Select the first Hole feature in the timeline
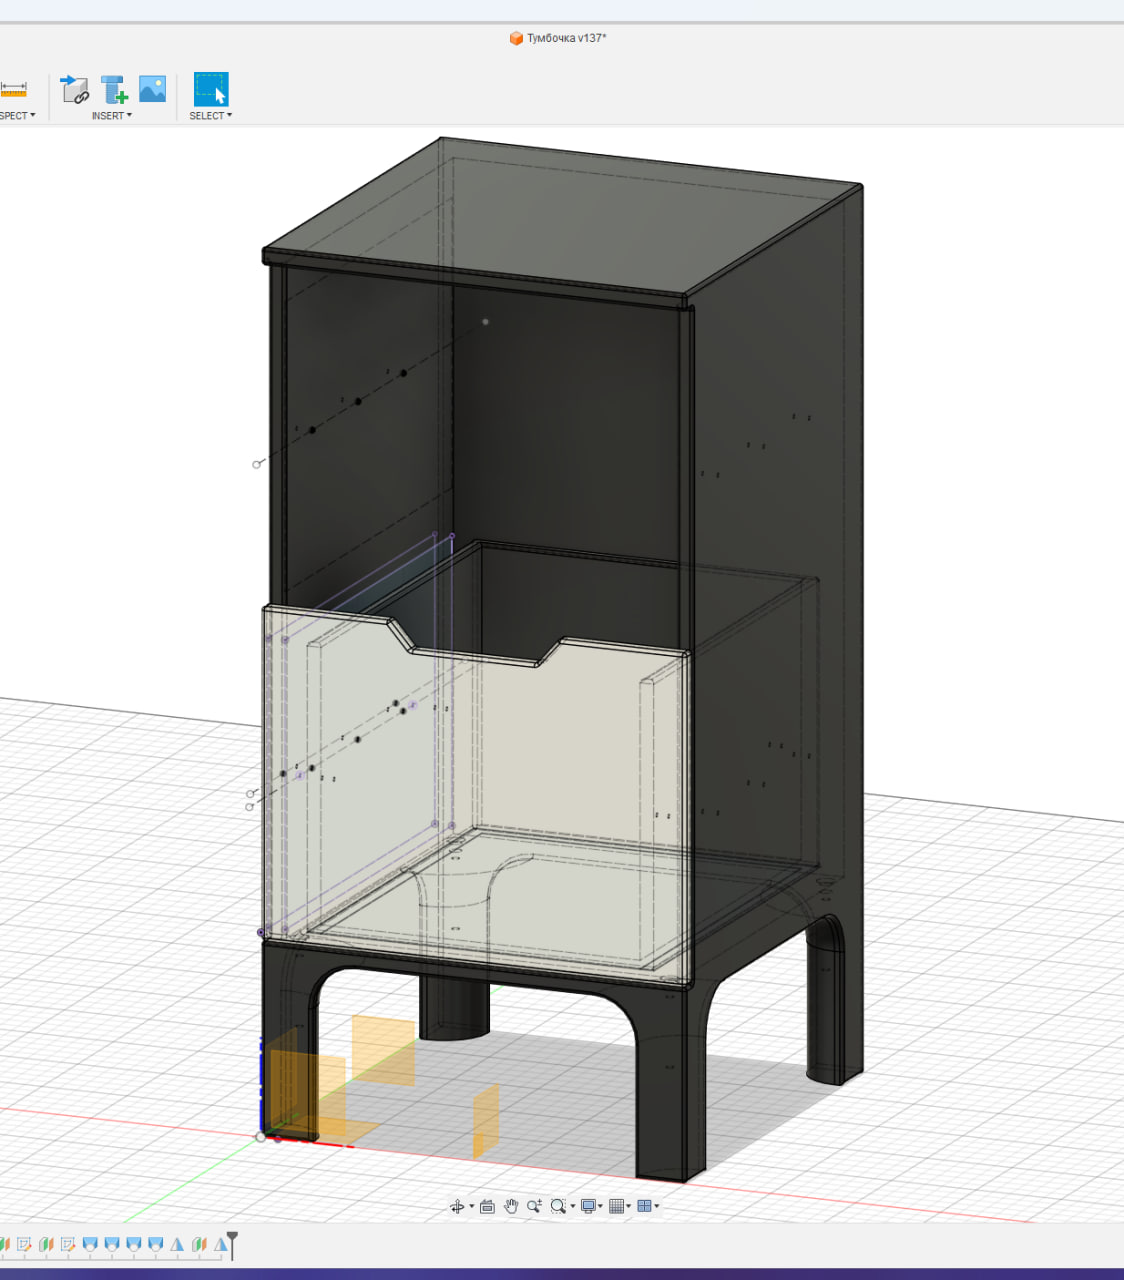Screen dimensions: 1124x1280 90,1245
